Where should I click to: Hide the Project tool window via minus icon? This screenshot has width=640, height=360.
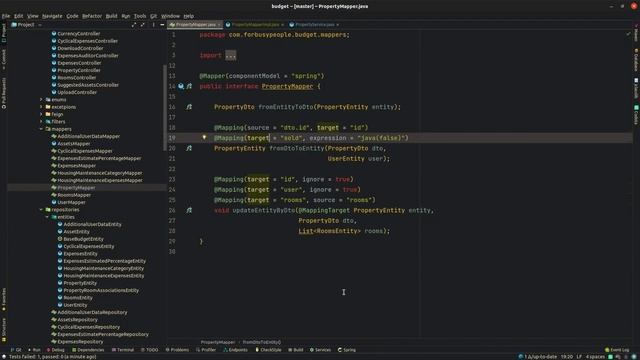pos(162,25)
